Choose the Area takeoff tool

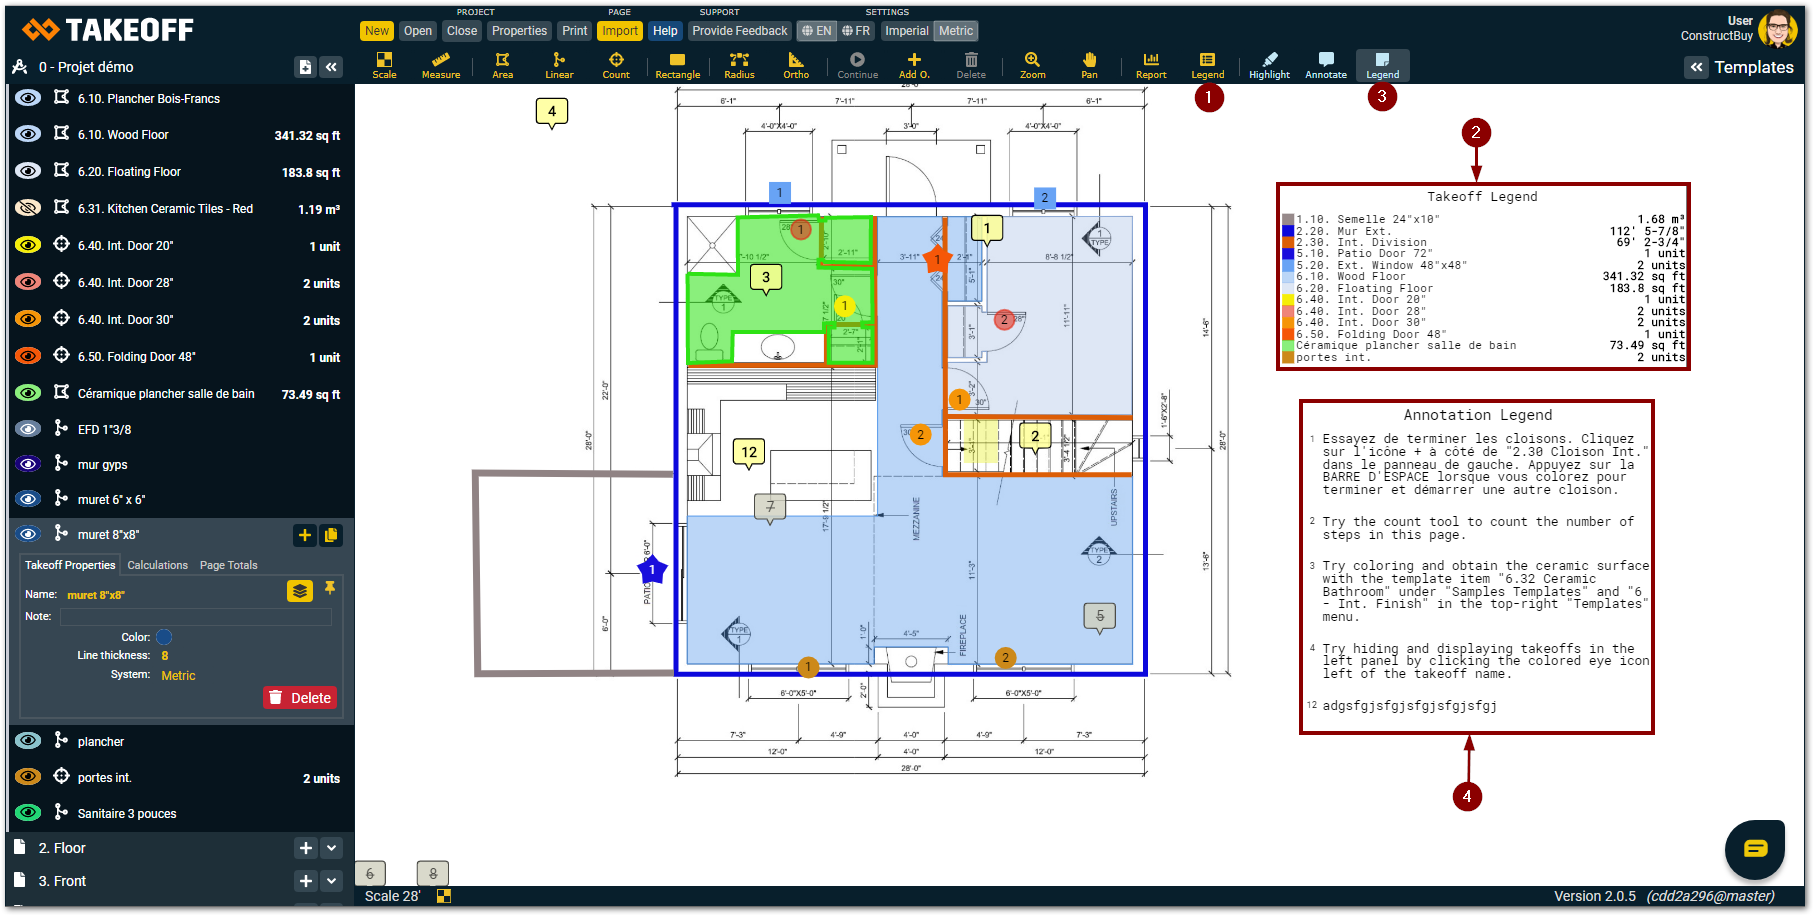(502, 65)
